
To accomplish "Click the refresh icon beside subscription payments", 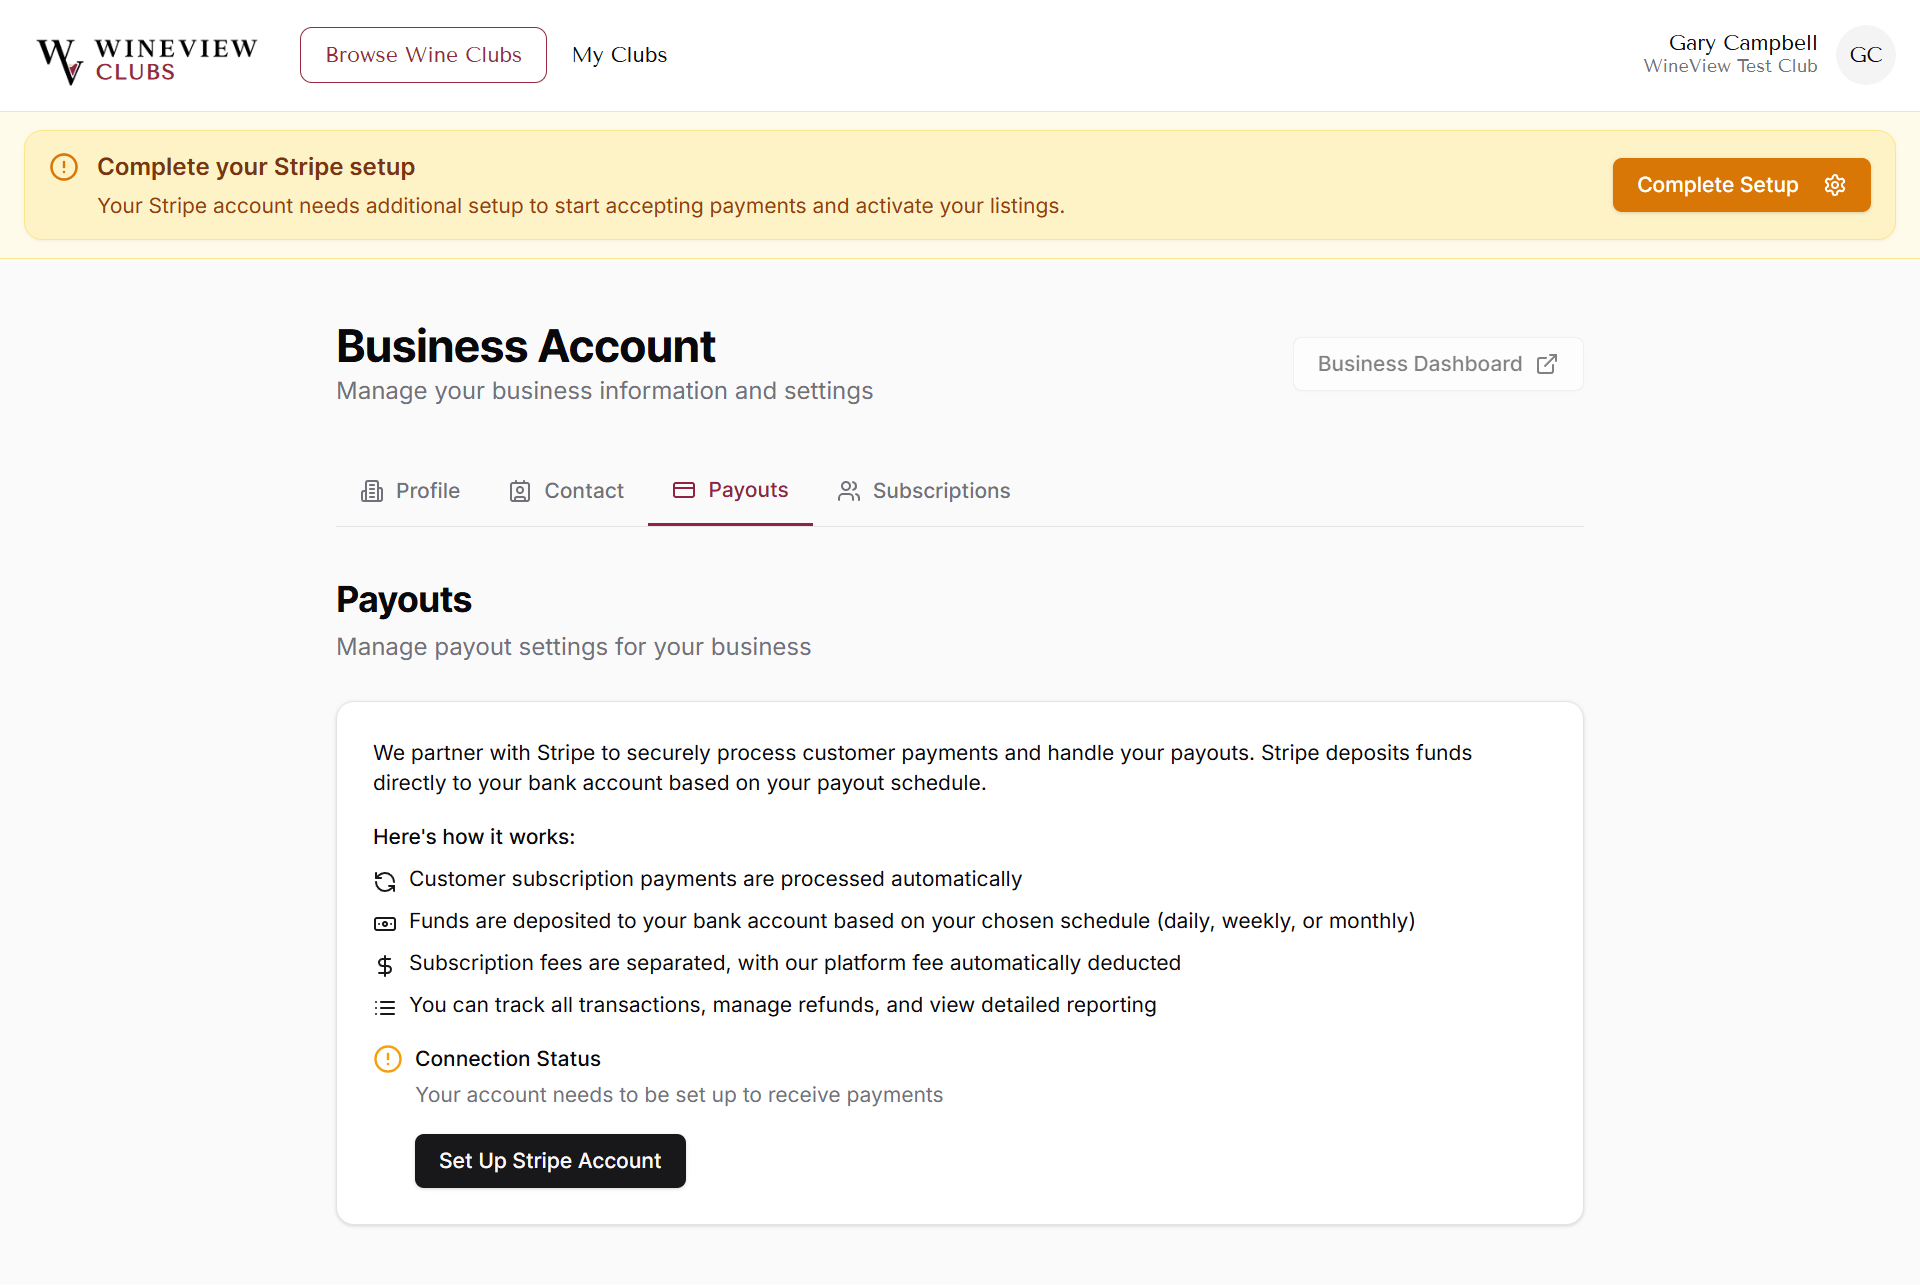I will tap(385, 881).
